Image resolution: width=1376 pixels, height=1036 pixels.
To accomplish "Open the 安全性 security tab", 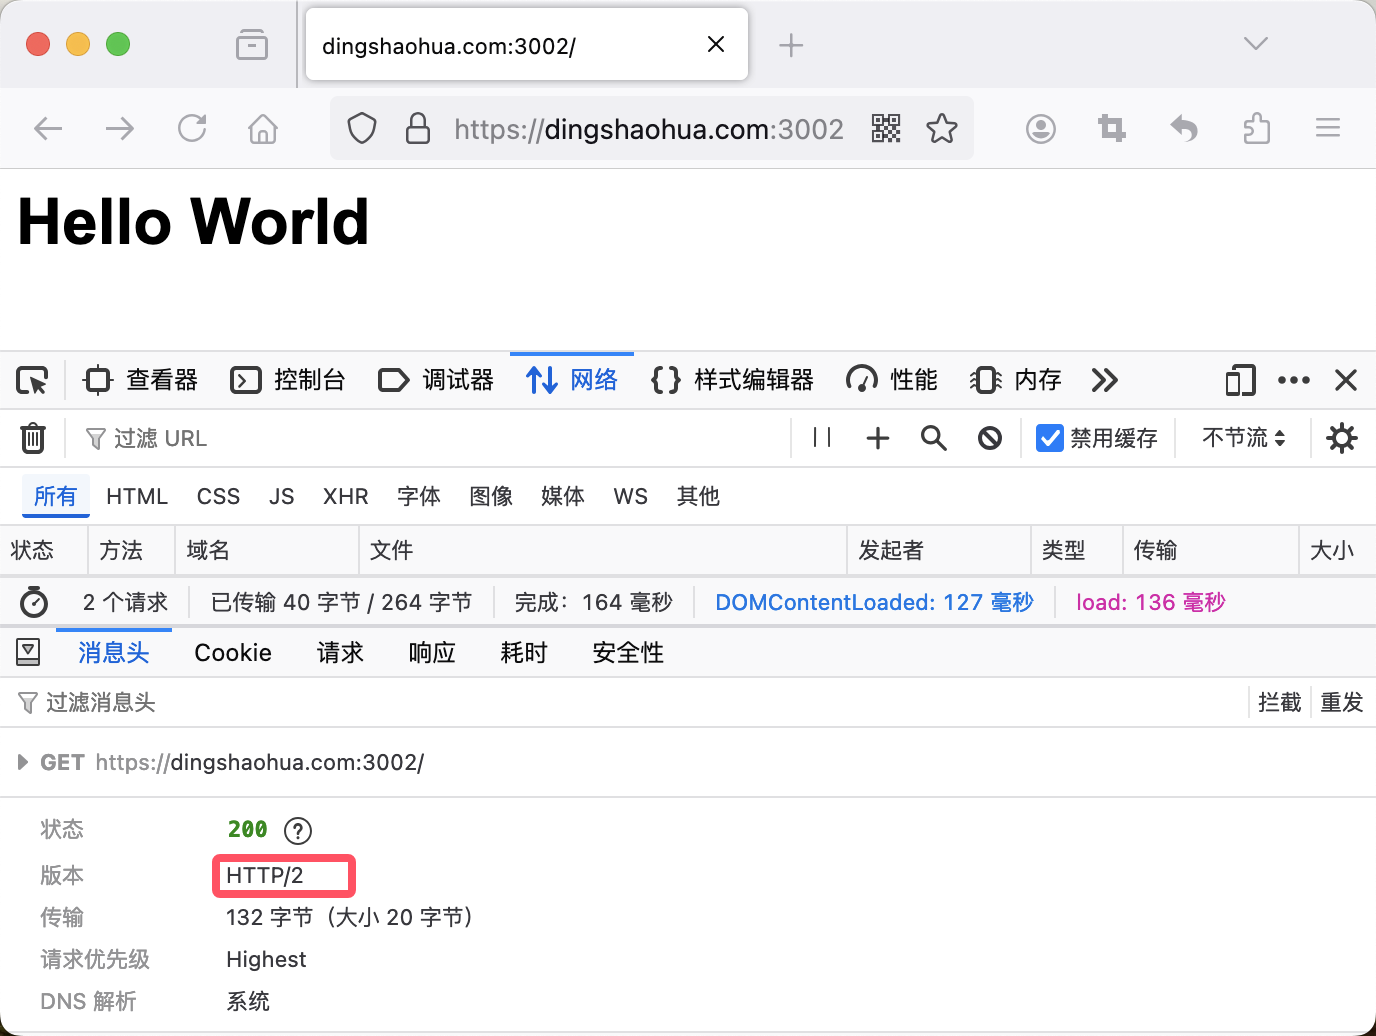I will point(628,653).
